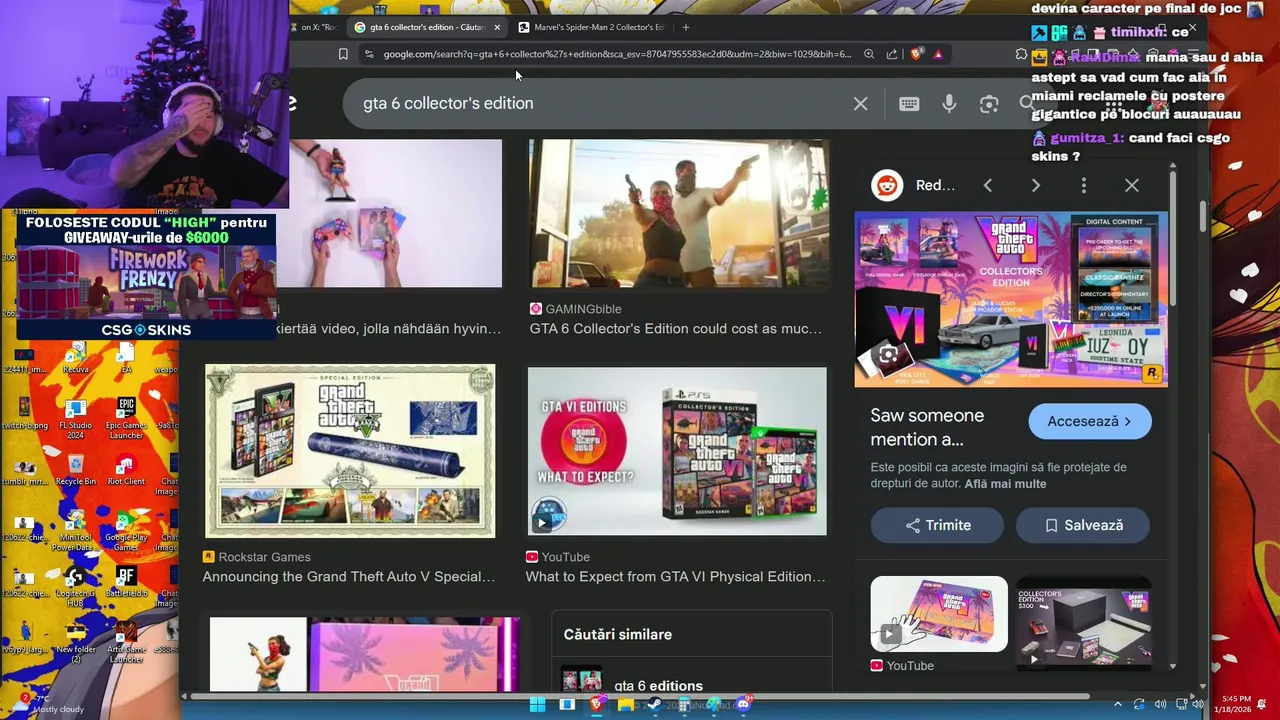Viewport: 1280px width, 720px height.
Task: Open the on-screen keyboard input tool
Action: tap(909, 103)
